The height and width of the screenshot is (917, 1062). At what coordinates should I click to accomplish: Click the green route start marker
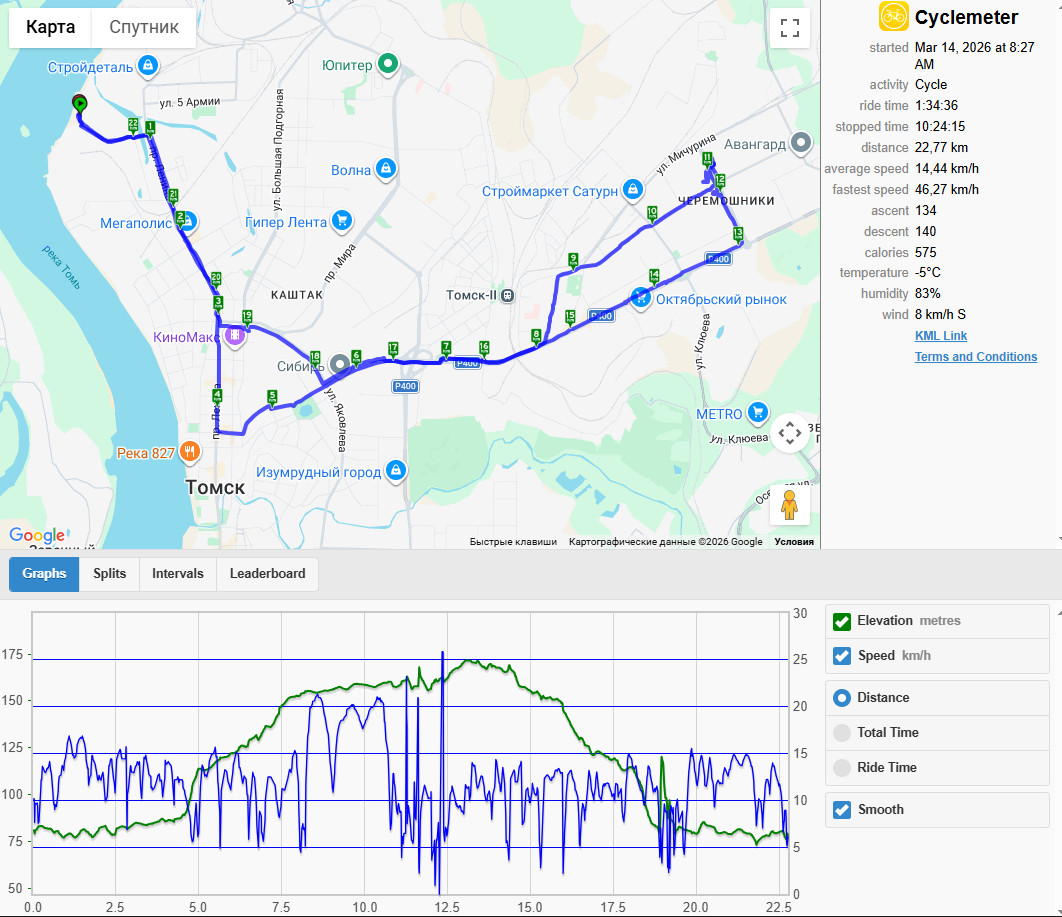tap(80, 104)
